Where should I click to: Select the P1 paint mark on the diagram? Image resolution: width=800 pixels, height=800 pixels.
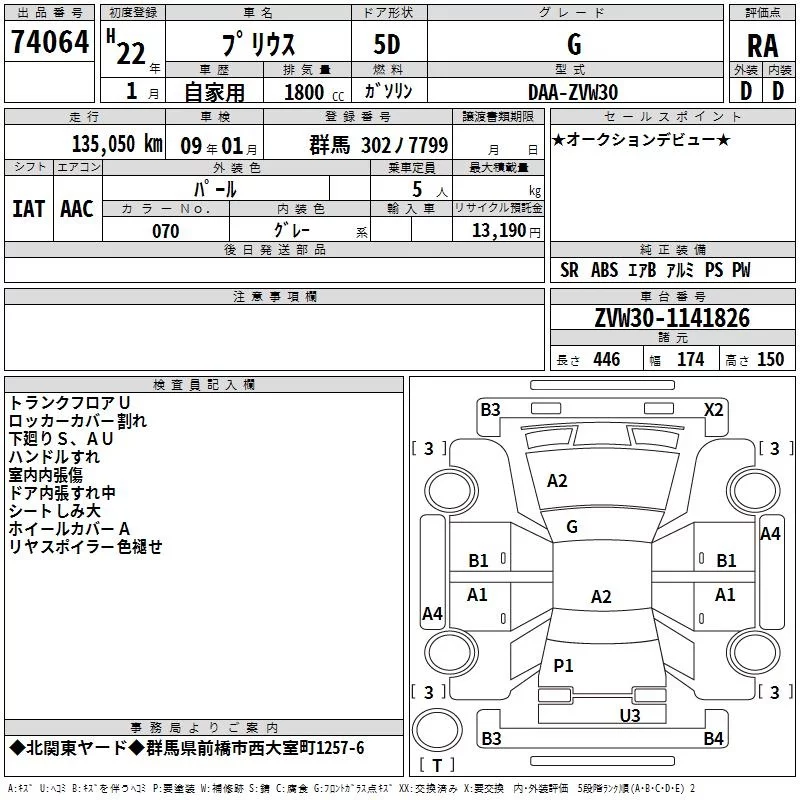[x=564, y=665]
